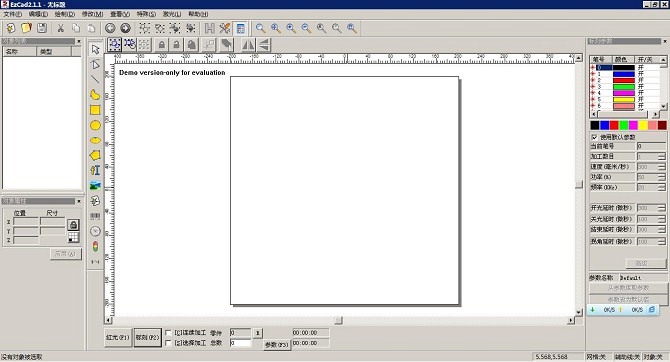Adjust the 加工数目 spinner
The image size is (670, 362).
662,156
